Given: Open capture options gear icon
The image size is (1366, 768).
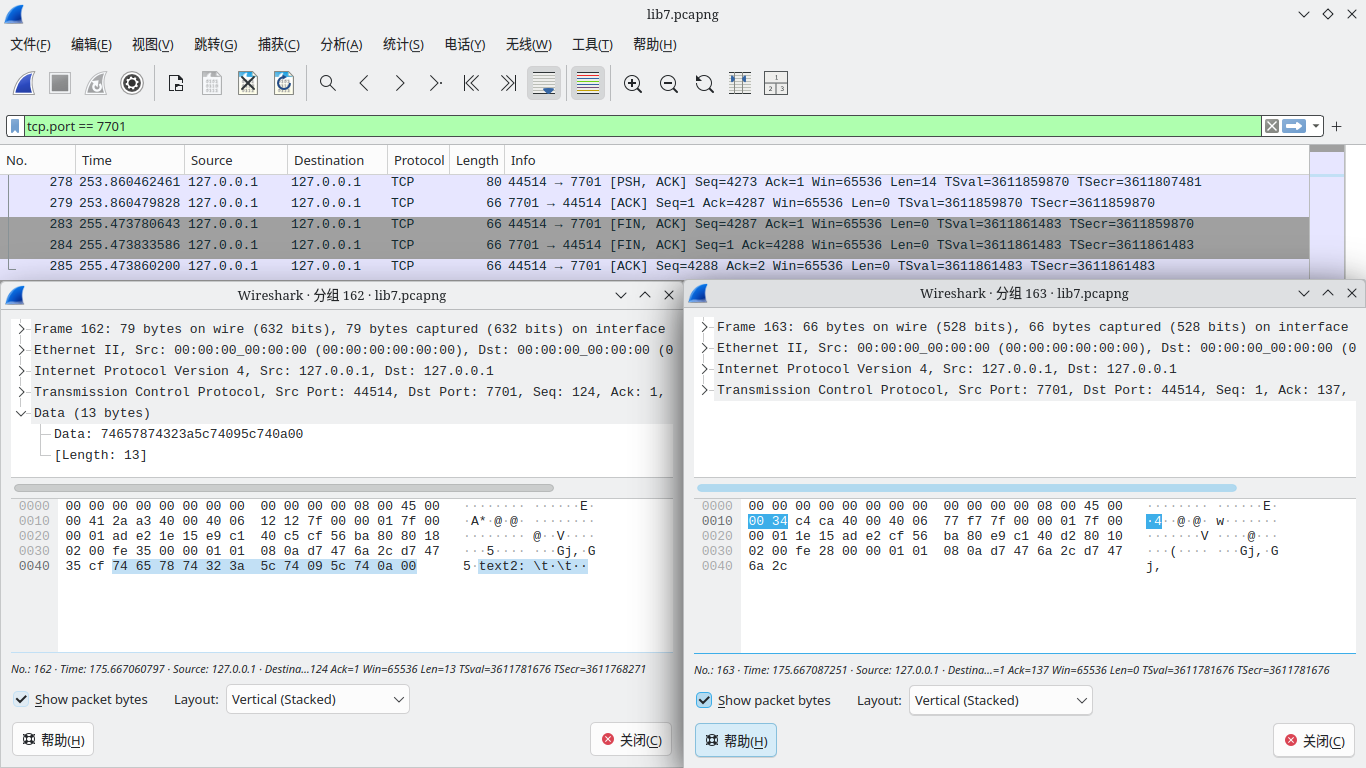Looking at the screenshot, I should 132,84.
